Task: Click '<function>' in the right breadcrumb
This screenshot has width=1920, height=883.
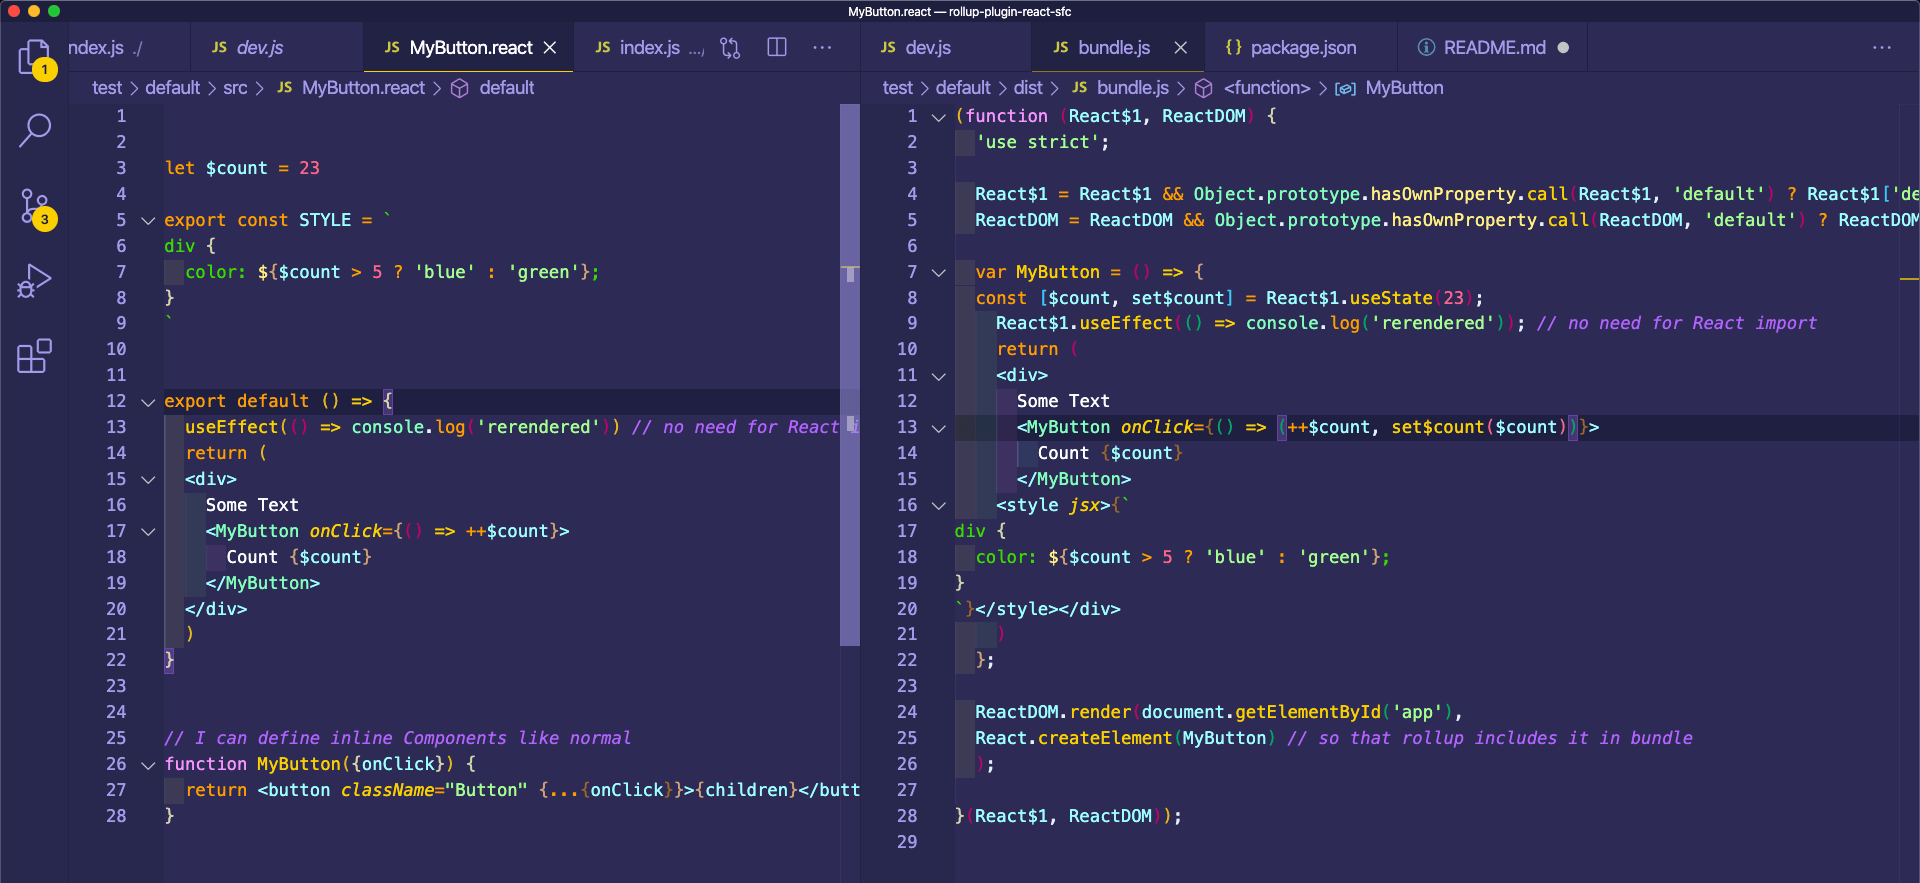Action: click(1266, 88)
